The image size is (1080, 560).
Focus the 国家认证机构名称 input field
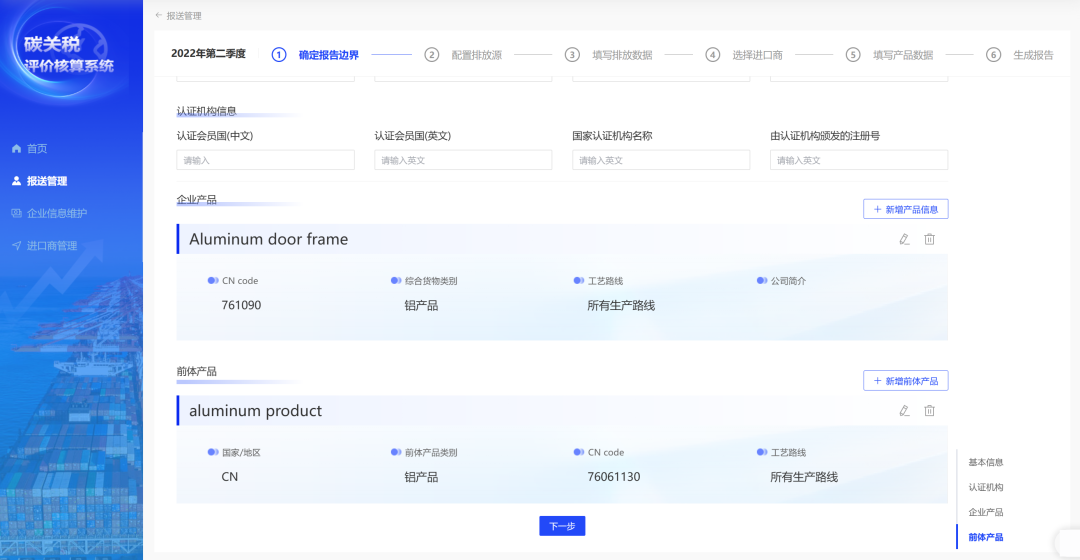661,160
